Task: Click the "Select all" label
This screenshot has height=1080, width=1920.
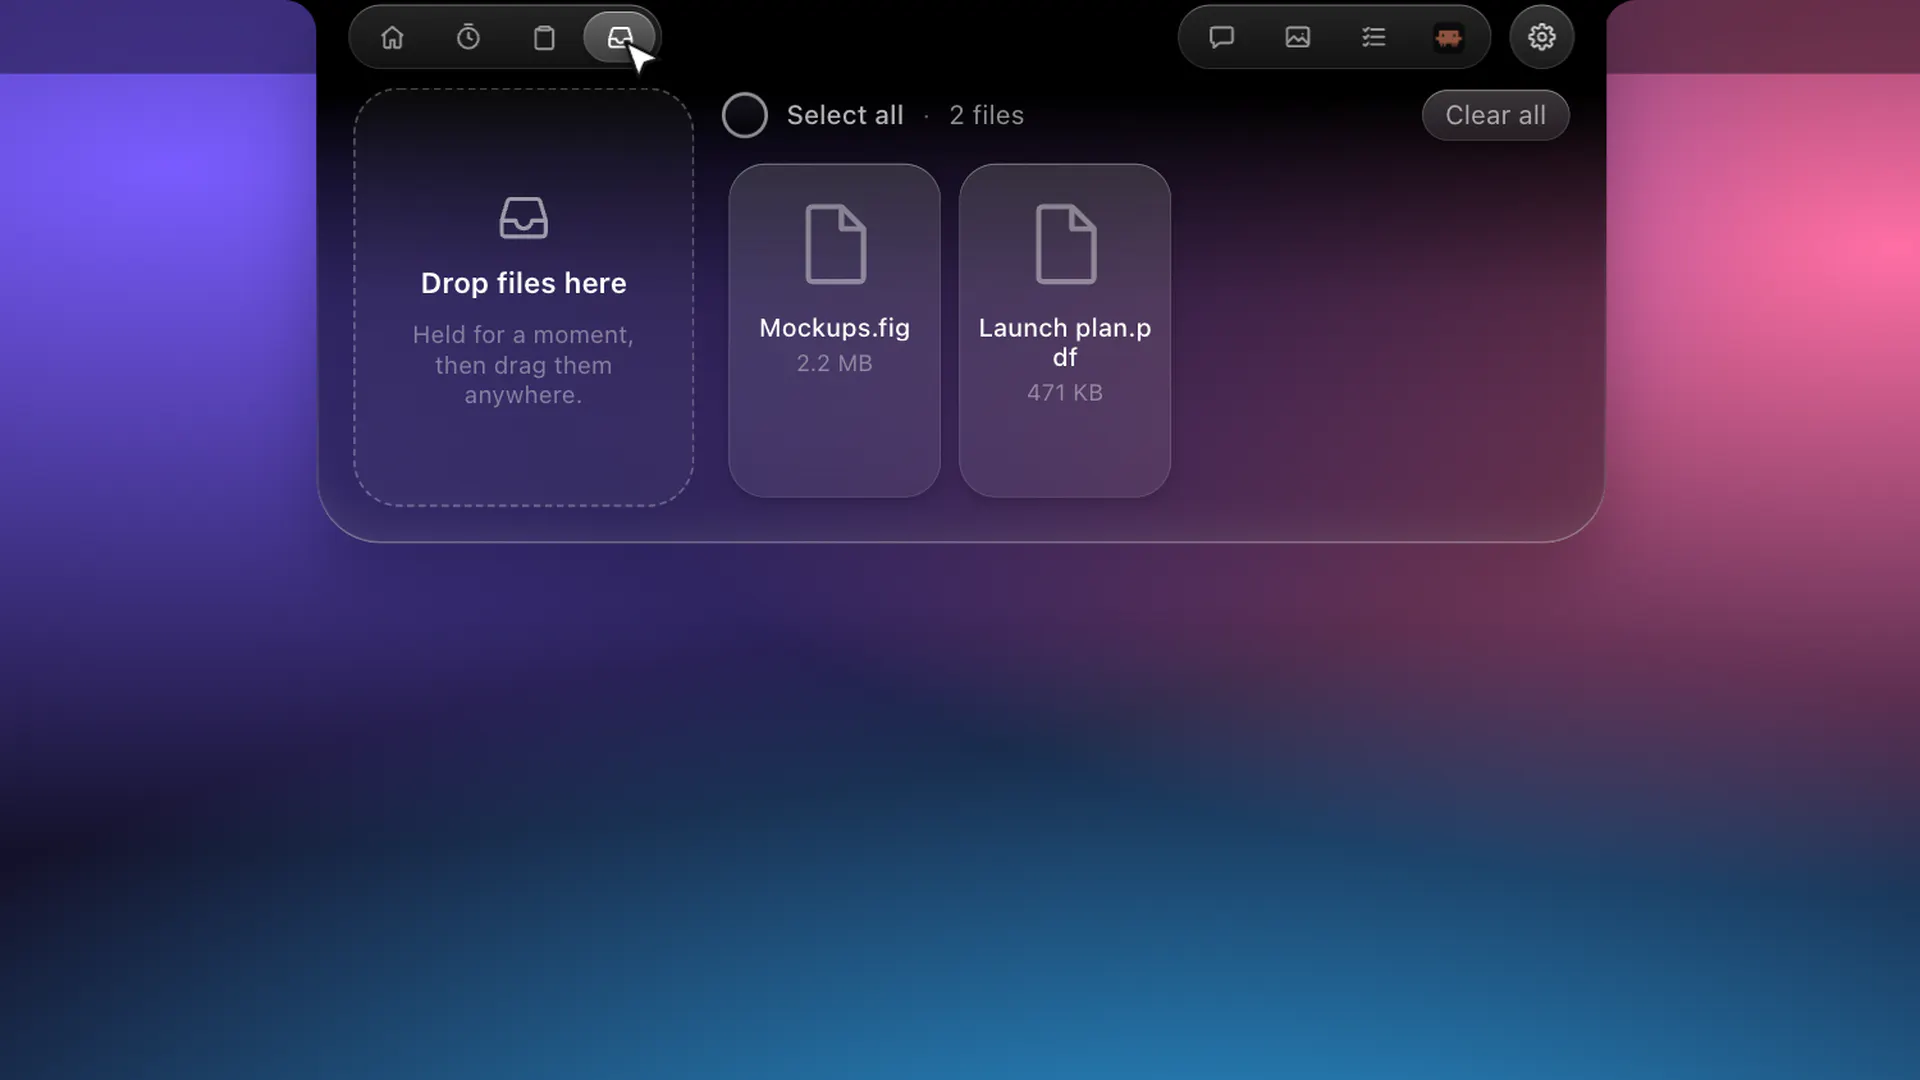Action: [845, 115]
